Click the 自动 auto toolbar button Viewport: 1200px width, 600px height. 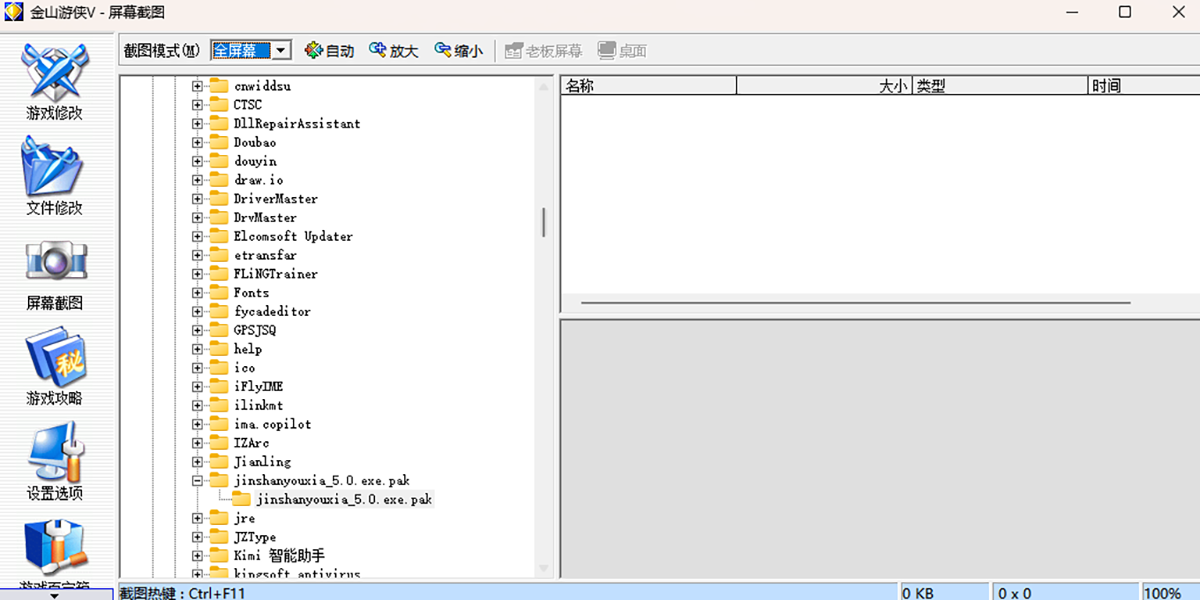click(329, 51)
